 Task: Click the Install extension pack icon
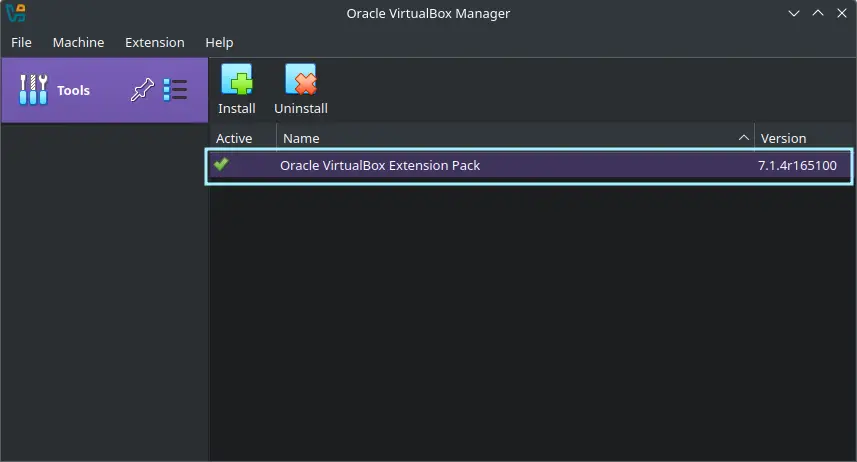tap(237, 80)
